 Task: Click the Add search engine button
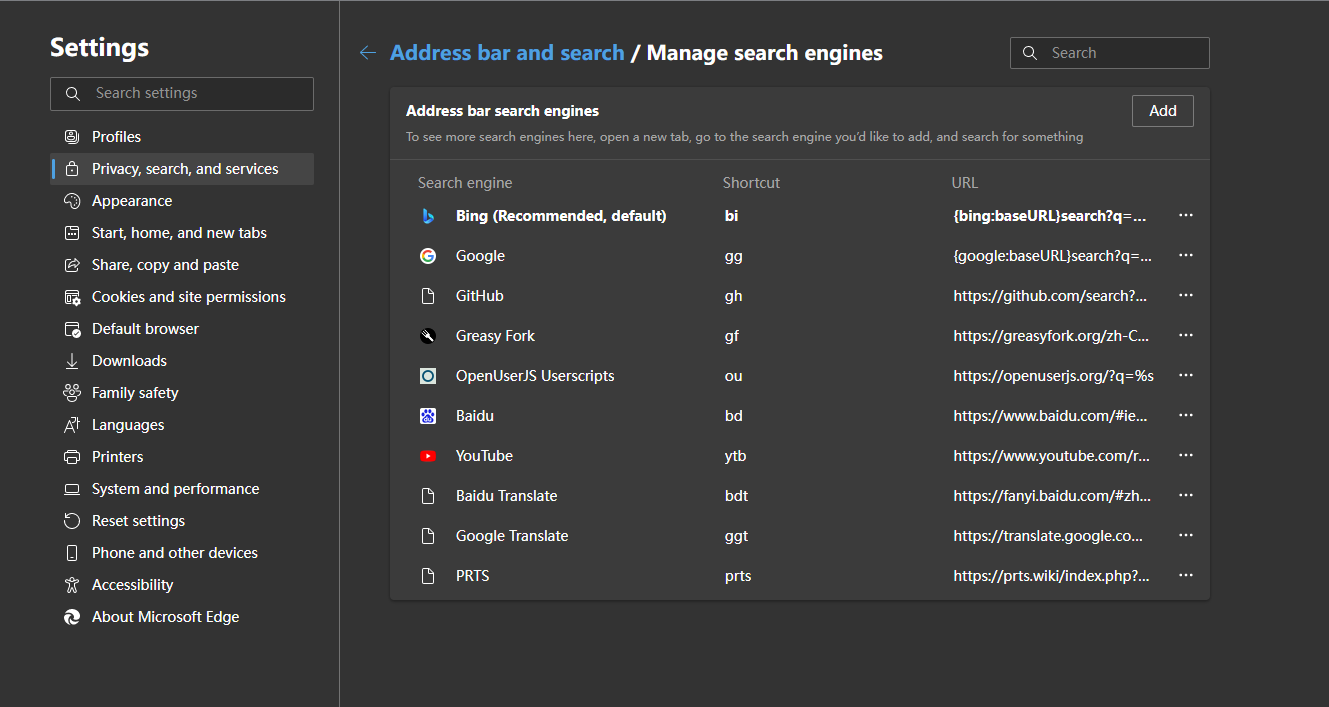coord(1163,111)
